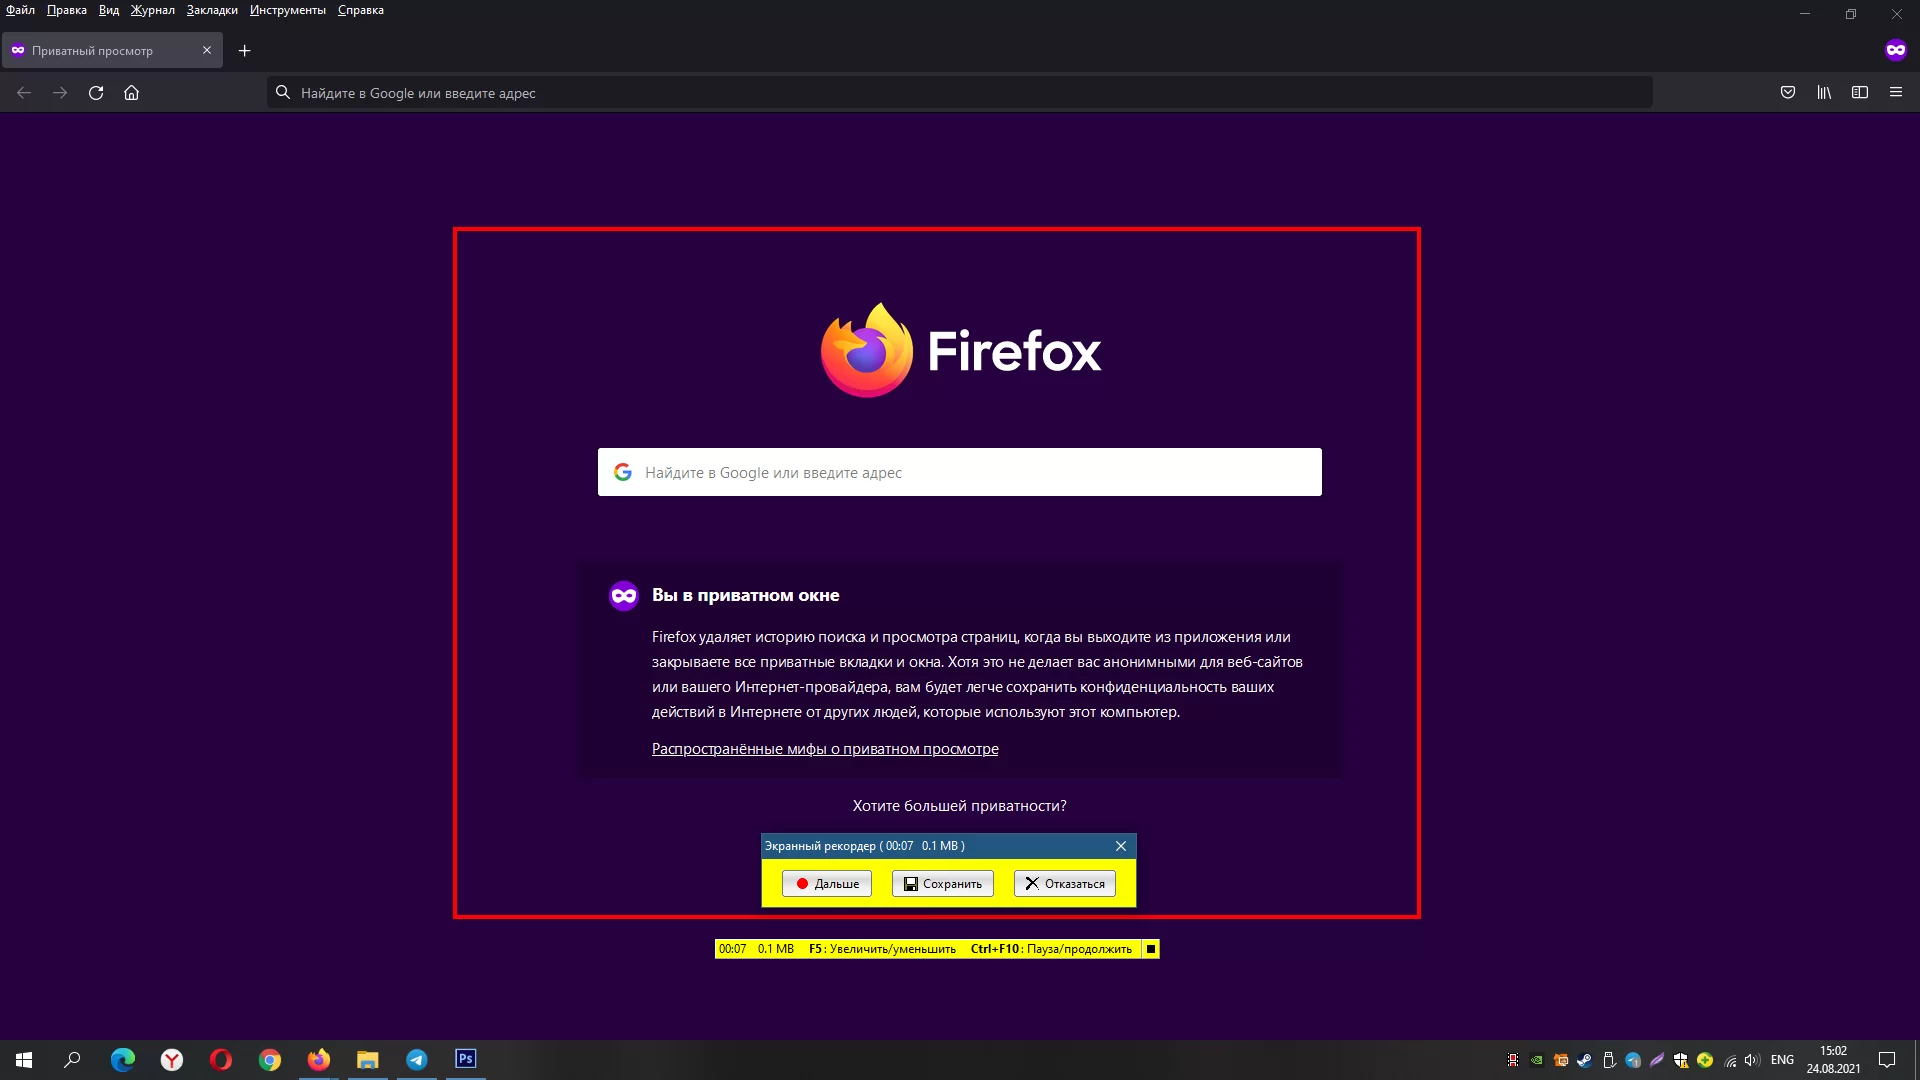The height and width of the screenshot is (1080, 1920).
Task: Click the Сохранить button in the recorder
Action: (x=943, y=884)
